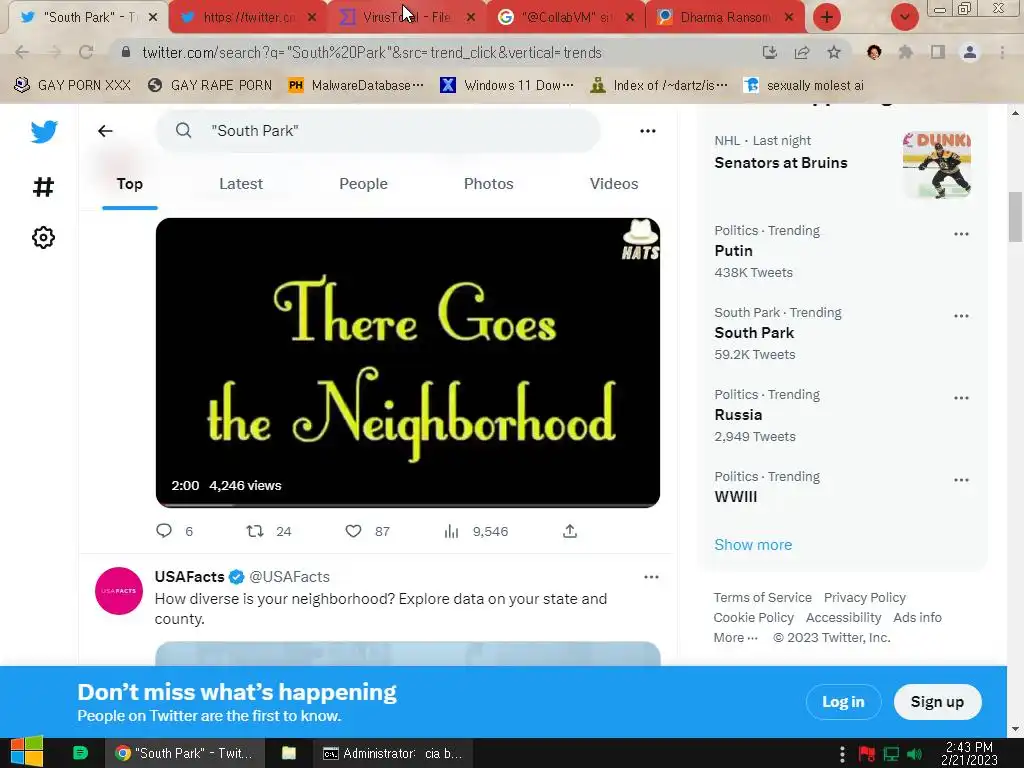
Task: Go back with the search arrow
Action: (105, 131)
